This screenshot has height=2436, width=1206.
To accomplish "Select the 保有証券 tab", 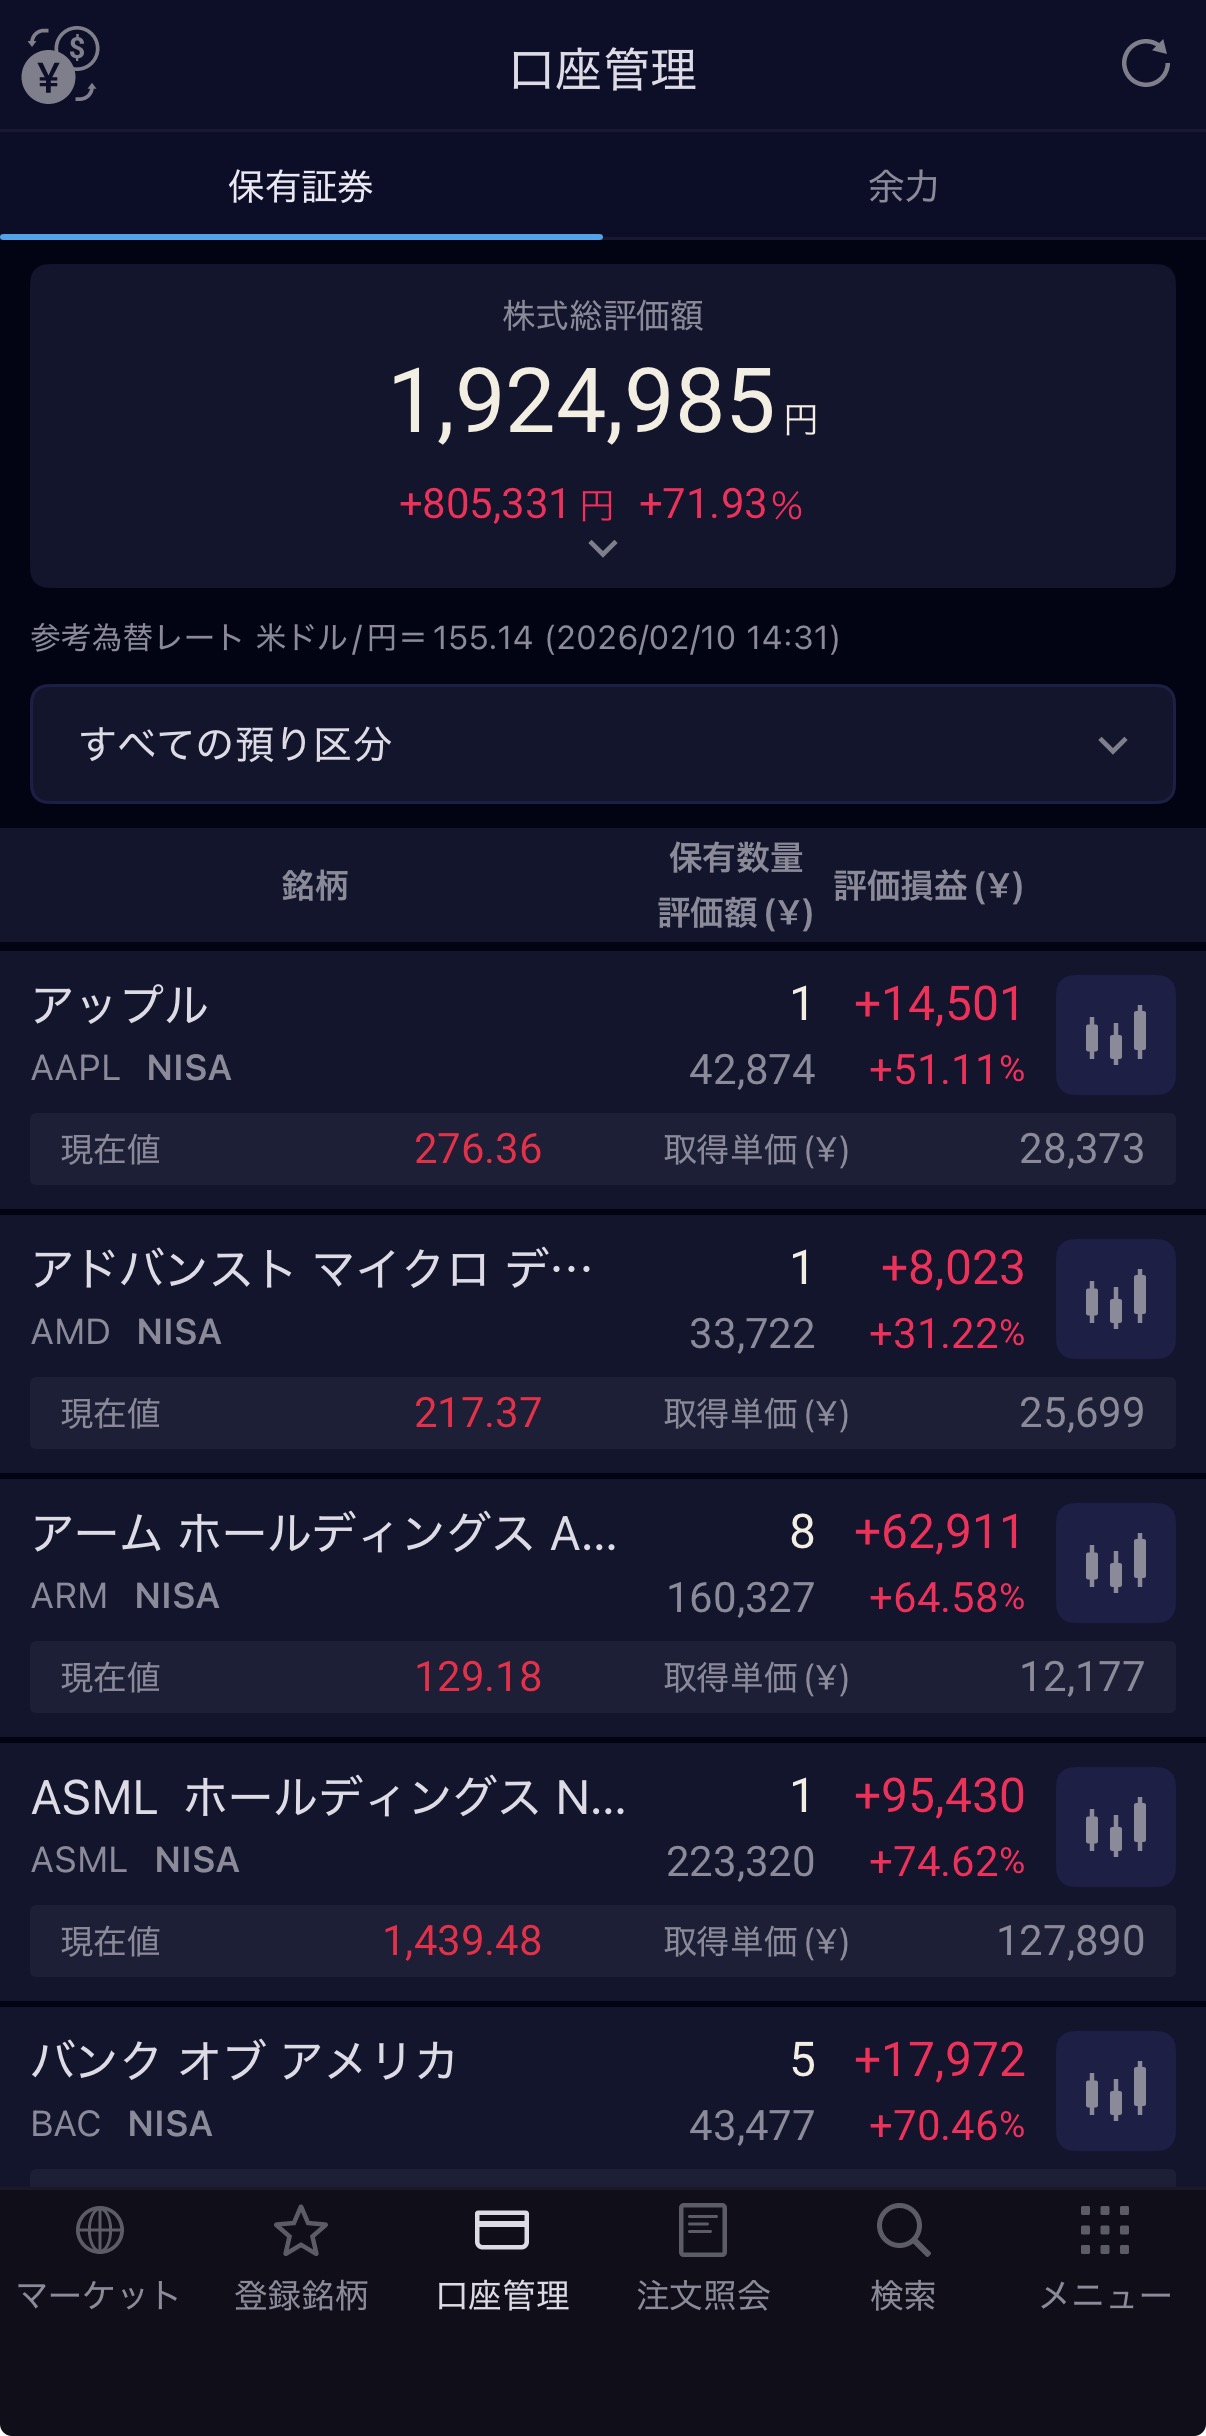I will 301,187.
